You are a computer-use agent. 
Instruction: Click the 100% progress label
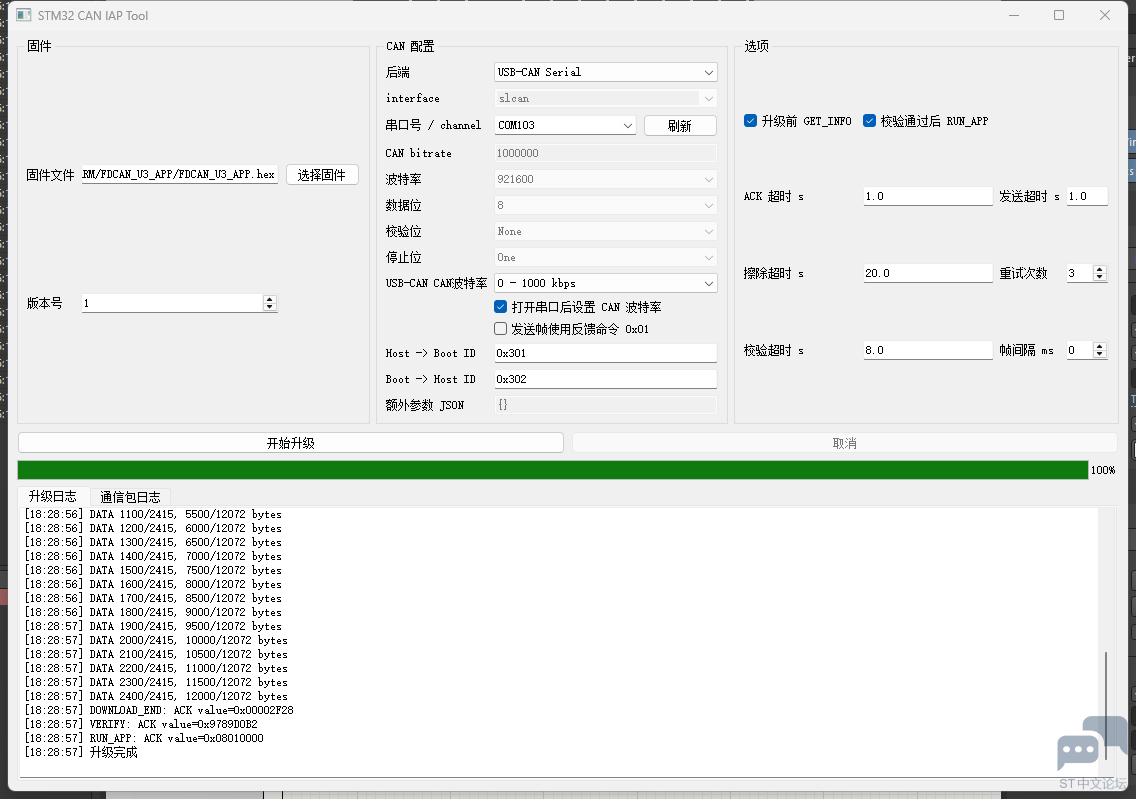point(1103,470)
